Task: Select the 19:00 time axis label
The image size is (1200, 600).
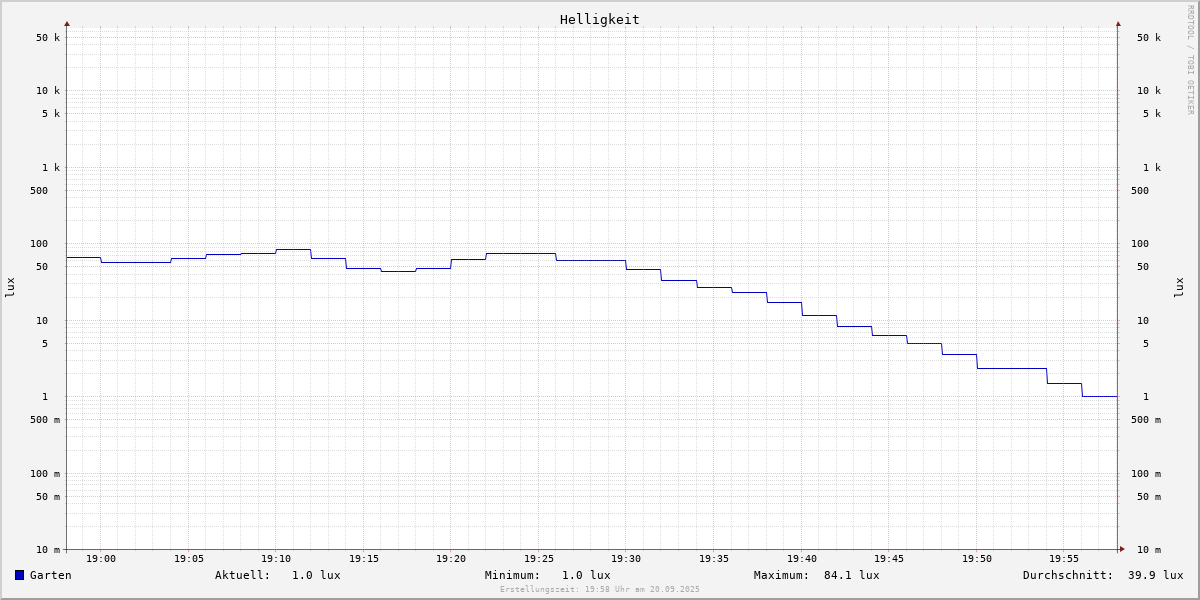Action: tap(101, 559)
